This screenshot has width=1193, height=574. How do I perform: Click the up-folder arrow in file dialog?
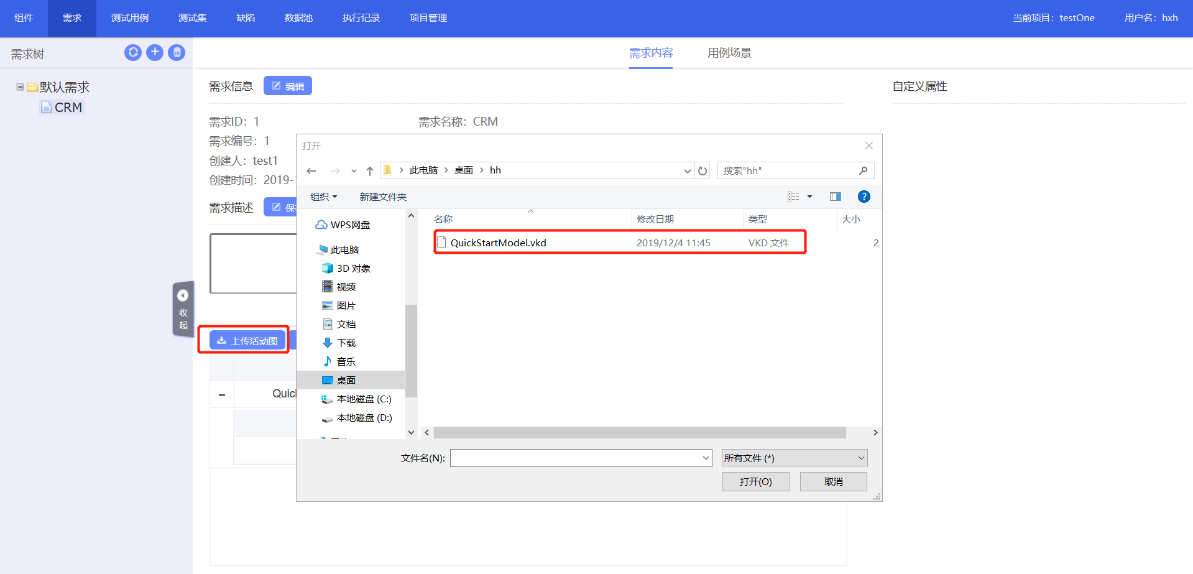coord(370,171)
